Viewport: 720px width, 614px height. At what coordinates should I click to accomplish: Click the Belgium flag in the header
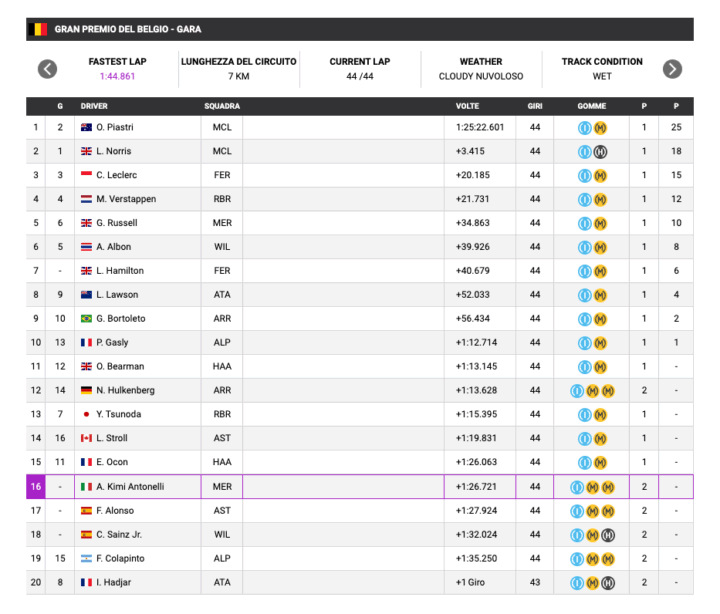[38, 29]
